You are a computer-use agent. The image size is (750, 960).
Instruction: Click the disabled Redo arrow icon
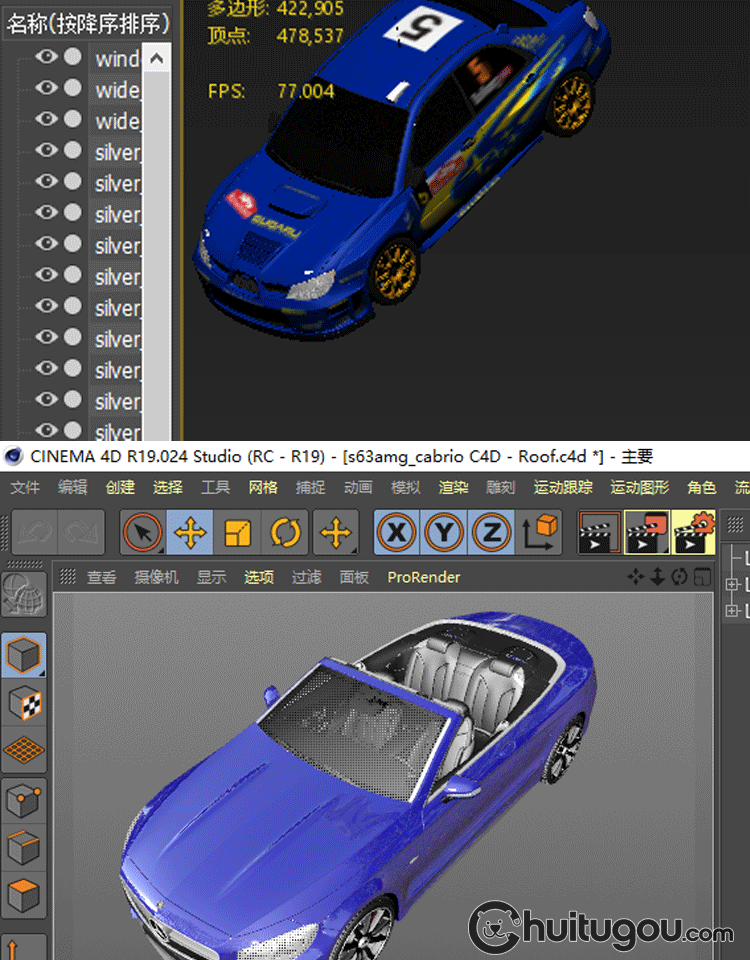(x=81, y=532)
